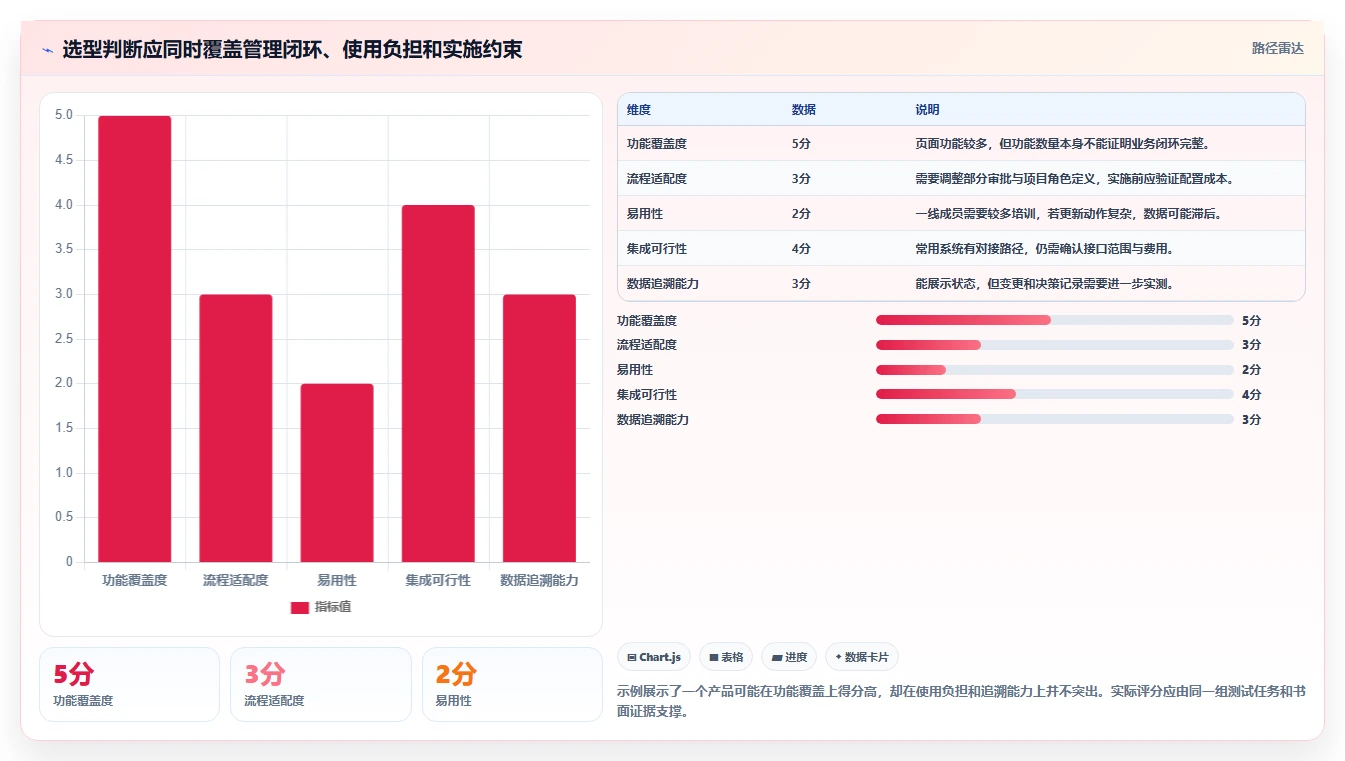The width and height of the screenshot is (1345, 761).
Task: Click description starting 需要调整部分审批
Action: click(1075, 179)
